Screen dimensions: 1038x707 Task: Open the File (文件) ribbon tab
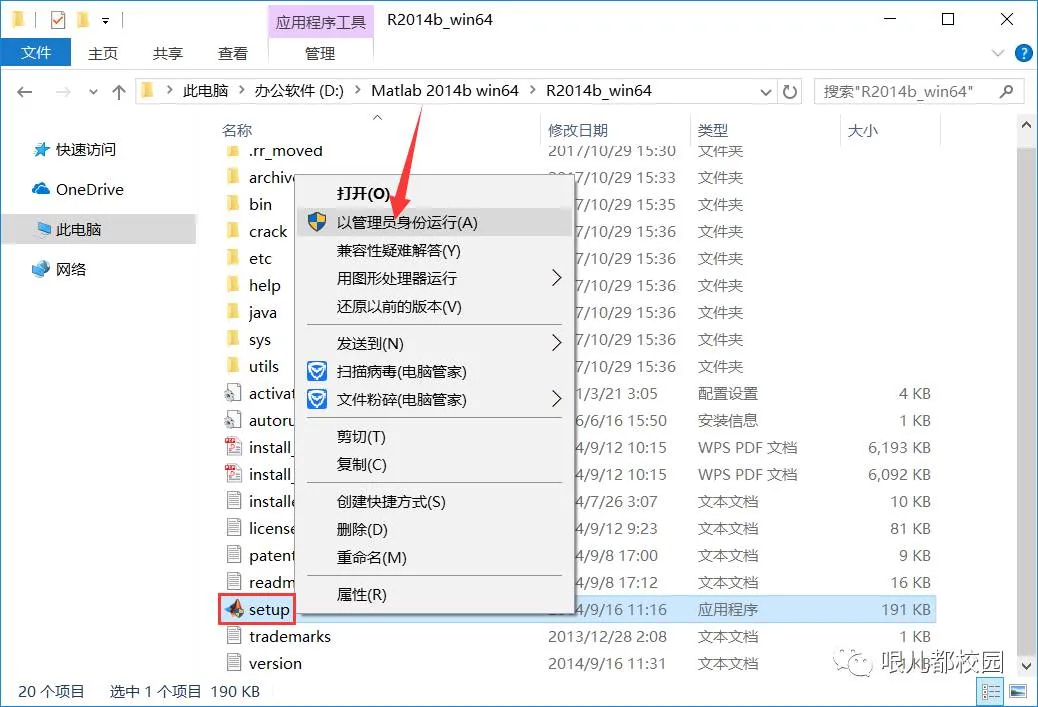point(36,53)
